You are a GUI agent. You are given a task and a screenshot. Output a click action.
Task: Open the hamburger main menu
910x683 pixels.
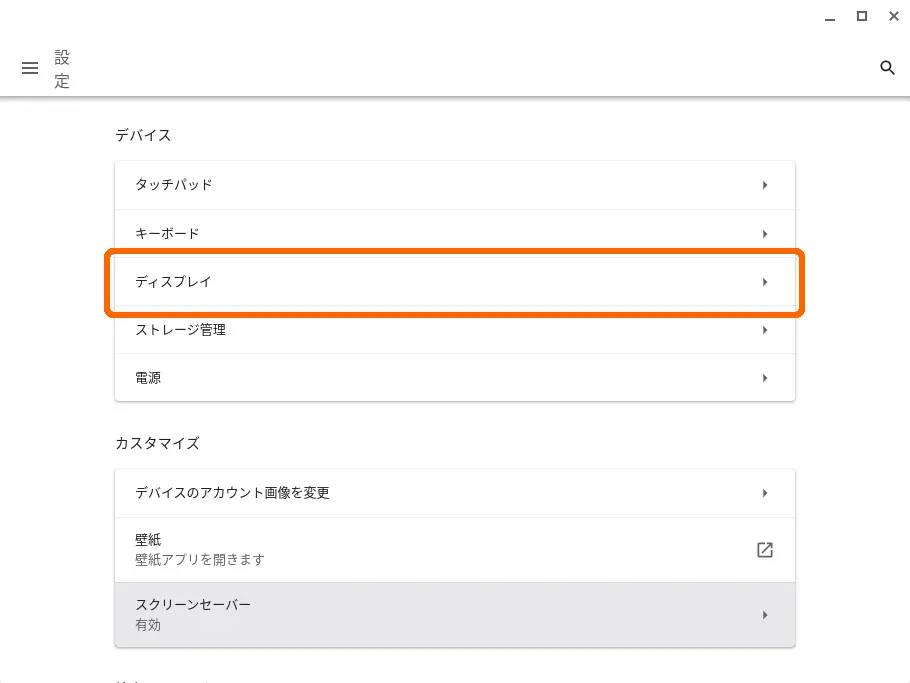click(30, 68)
